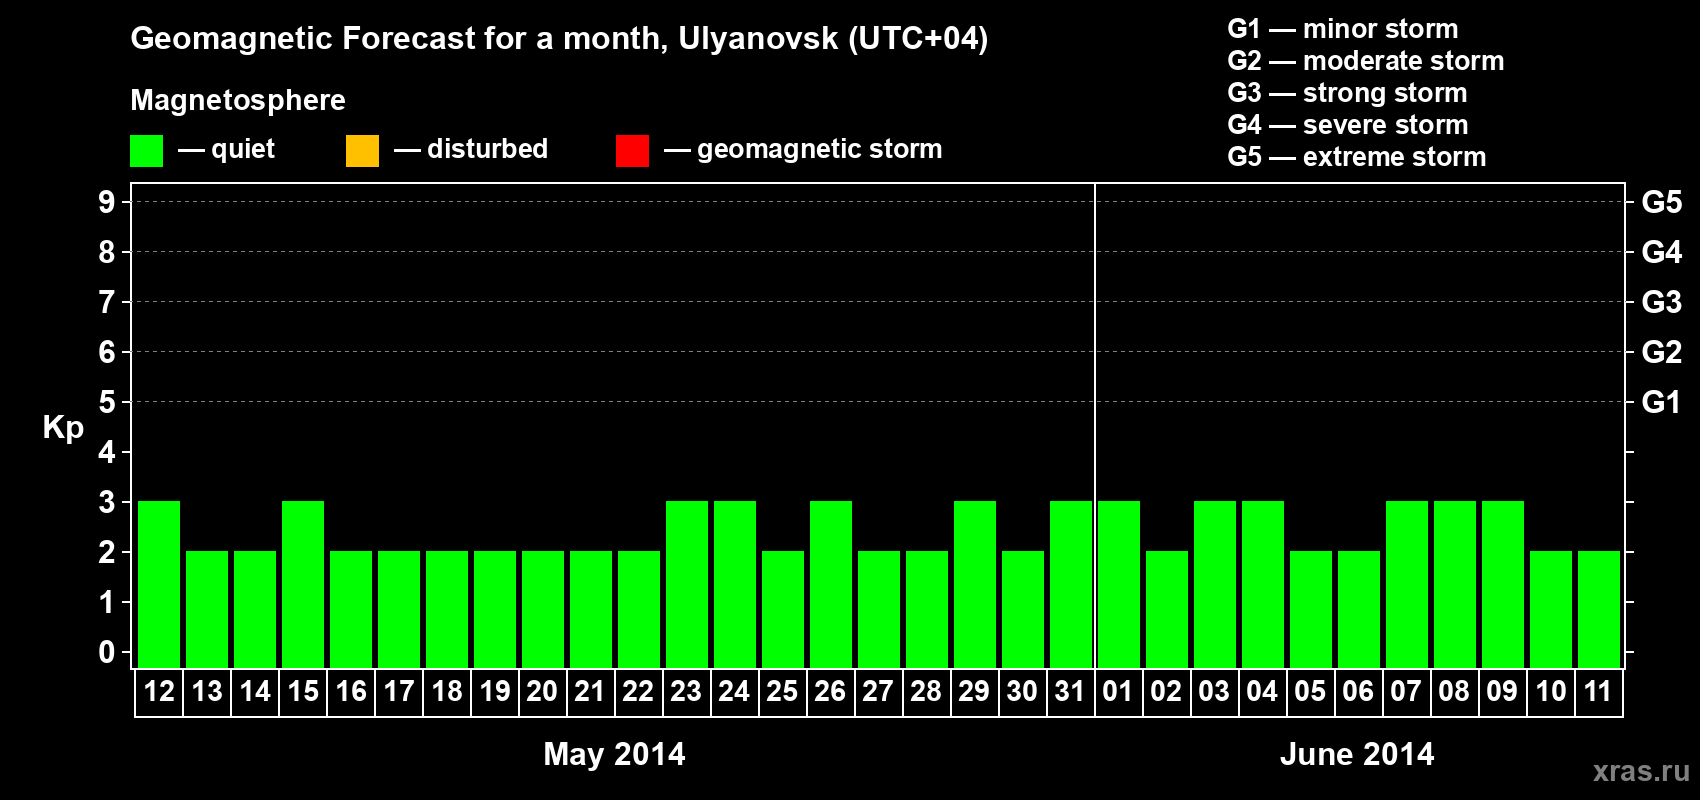Viewport: 1700px width, 800px height.
Task: Select the bar for May 31
Action: pyautogui.click(x=1071, y=584)
